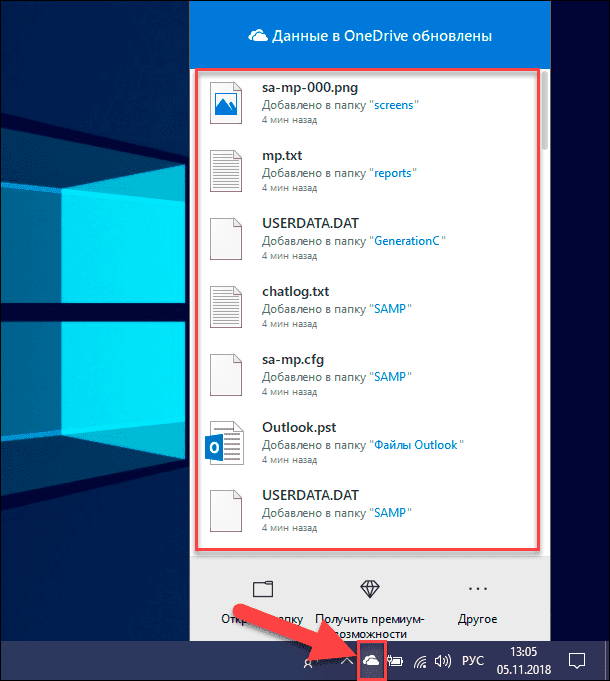Open the "reports" folder link
The width and height of the screenshot is (610, 681).
[392, 173]
